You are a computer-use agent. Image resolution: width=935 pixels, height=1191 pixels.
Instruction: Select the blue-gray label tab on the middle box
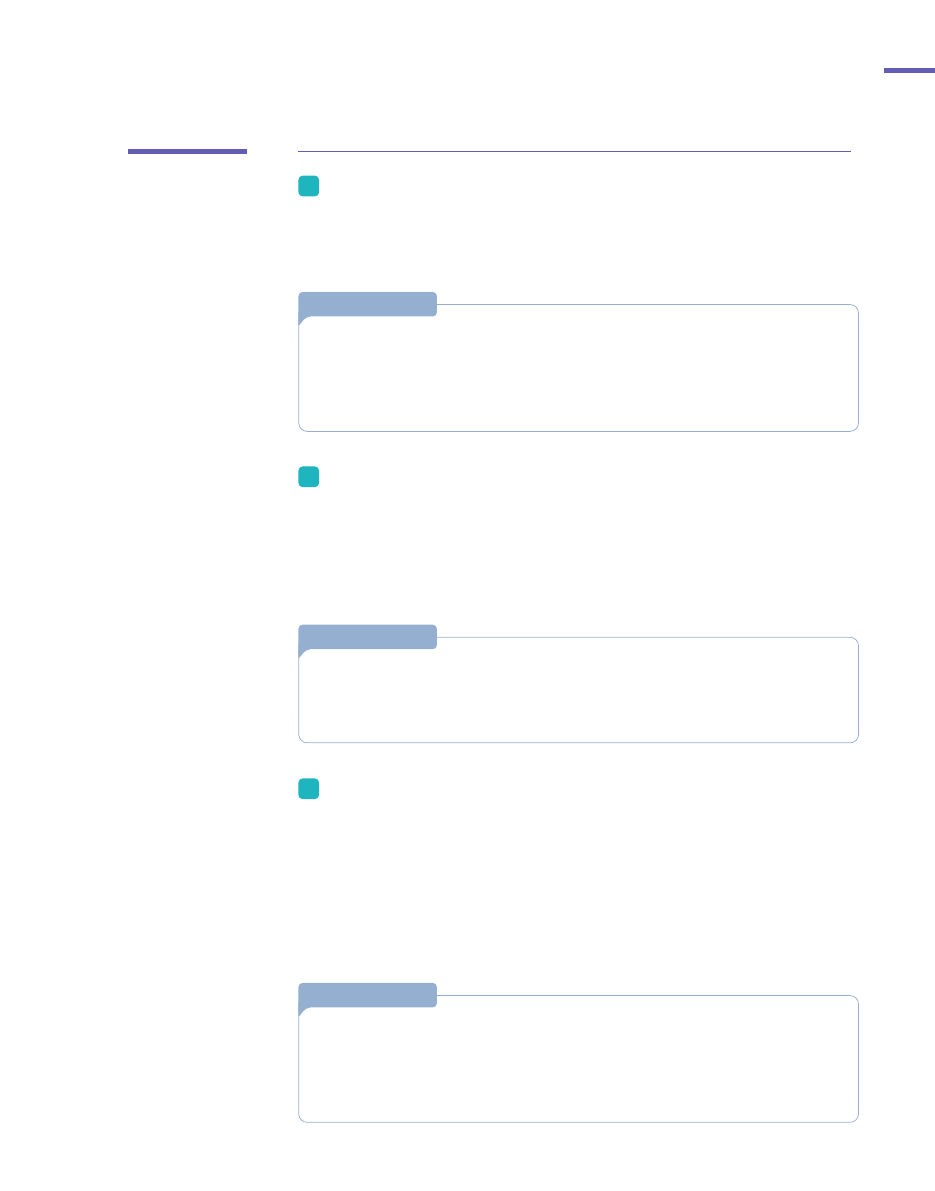pos(368,636)
